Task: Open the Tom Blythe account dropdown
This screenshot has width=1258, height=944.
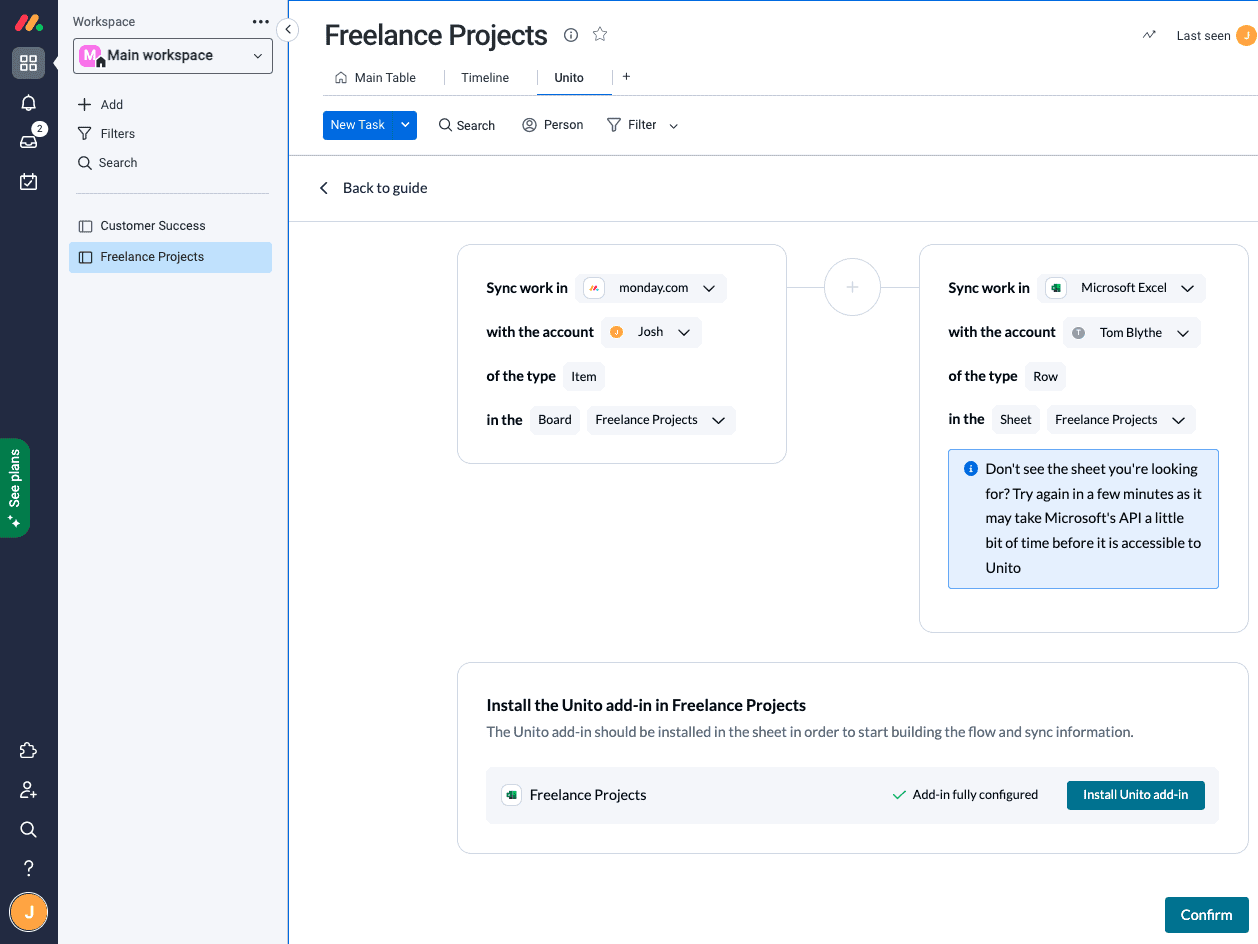Action: pyautogui.click(x=1130, y=333)
